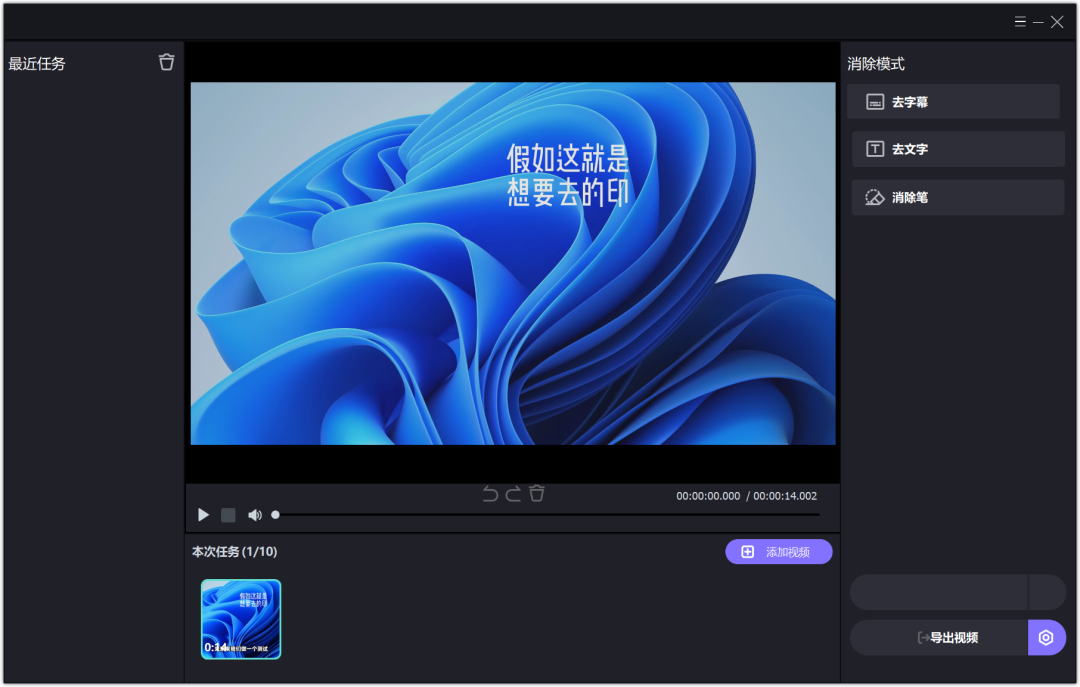Clear recent tasks with trash icon

click(167, 63)
